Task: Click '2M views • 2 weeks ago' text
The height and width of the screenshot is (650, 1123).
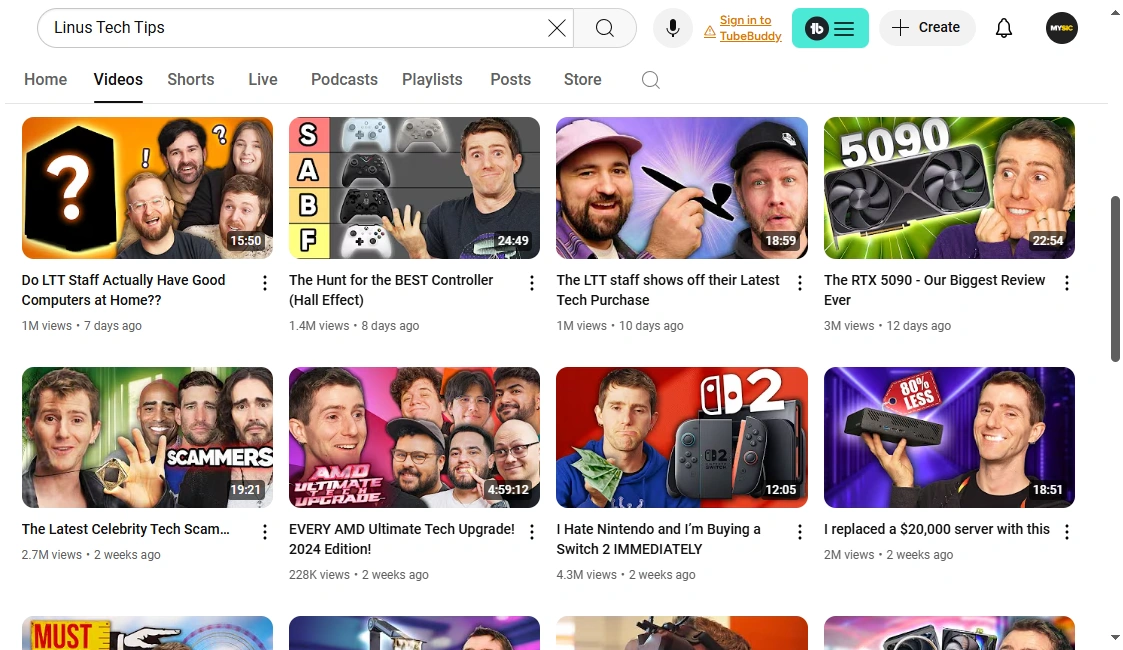Action: [888, 555]
